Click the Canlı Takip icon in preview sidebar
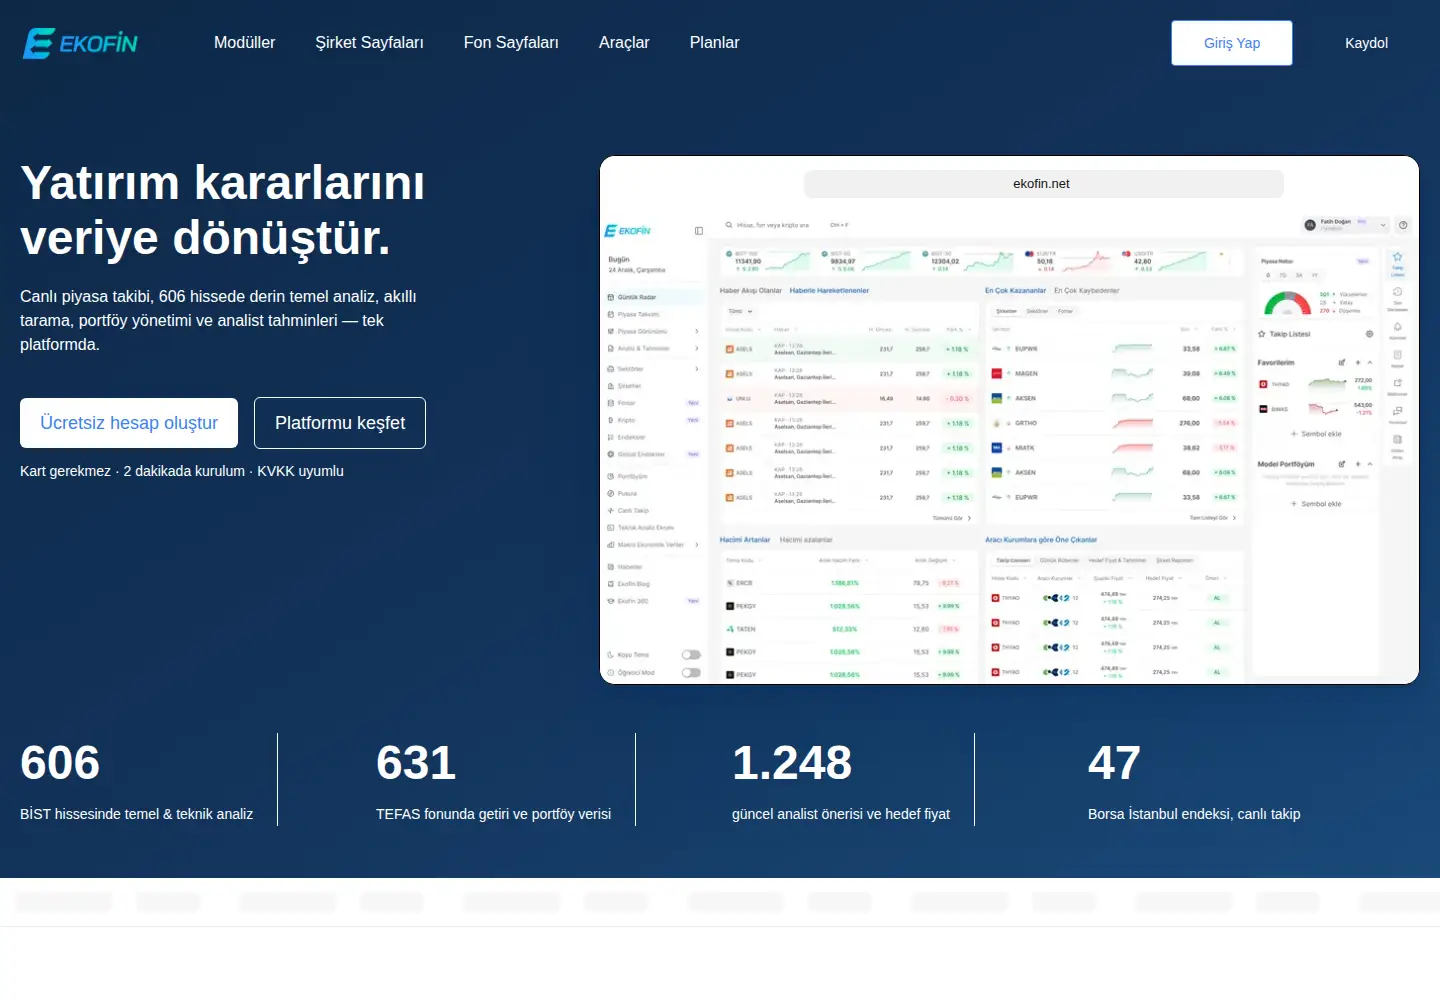This screenshot has width=1440, height=1000. pyautogui.click(x=611, y=510)
